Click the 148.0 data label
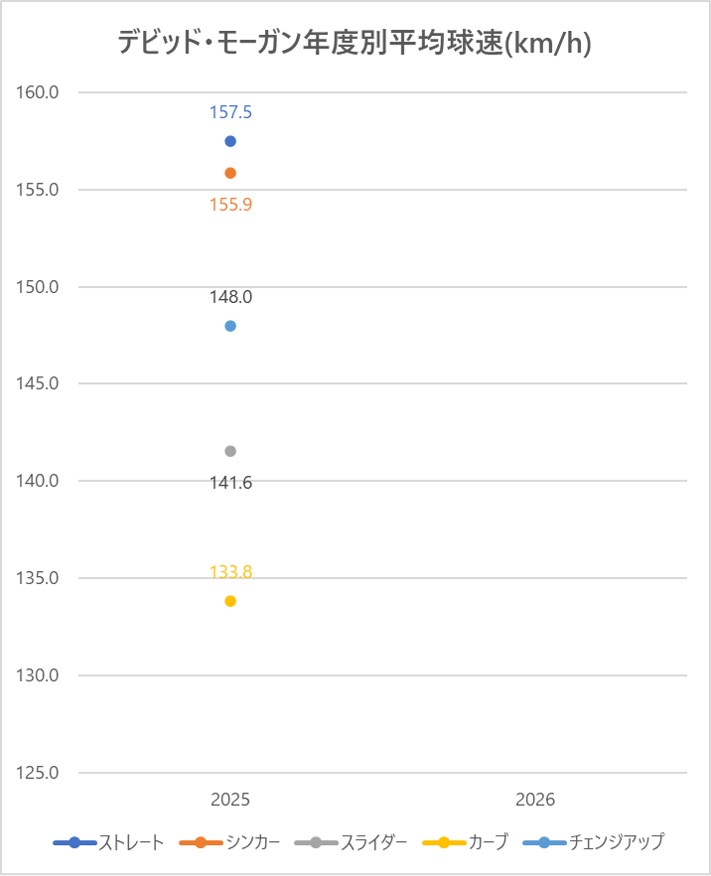Screen dimensions: 711x876 point(230,297)
